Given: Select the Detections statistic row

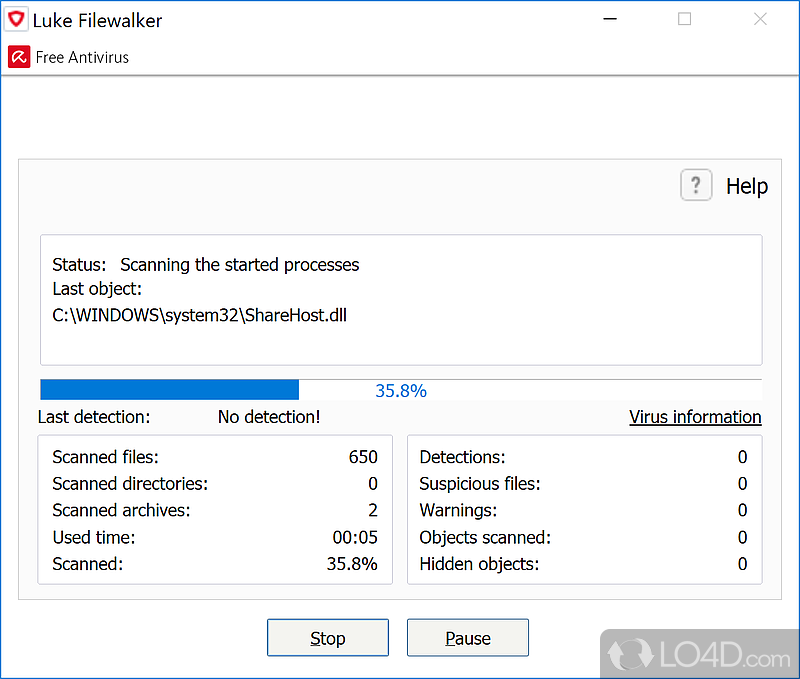Looking at the screenshot, I should coord(583,457).
